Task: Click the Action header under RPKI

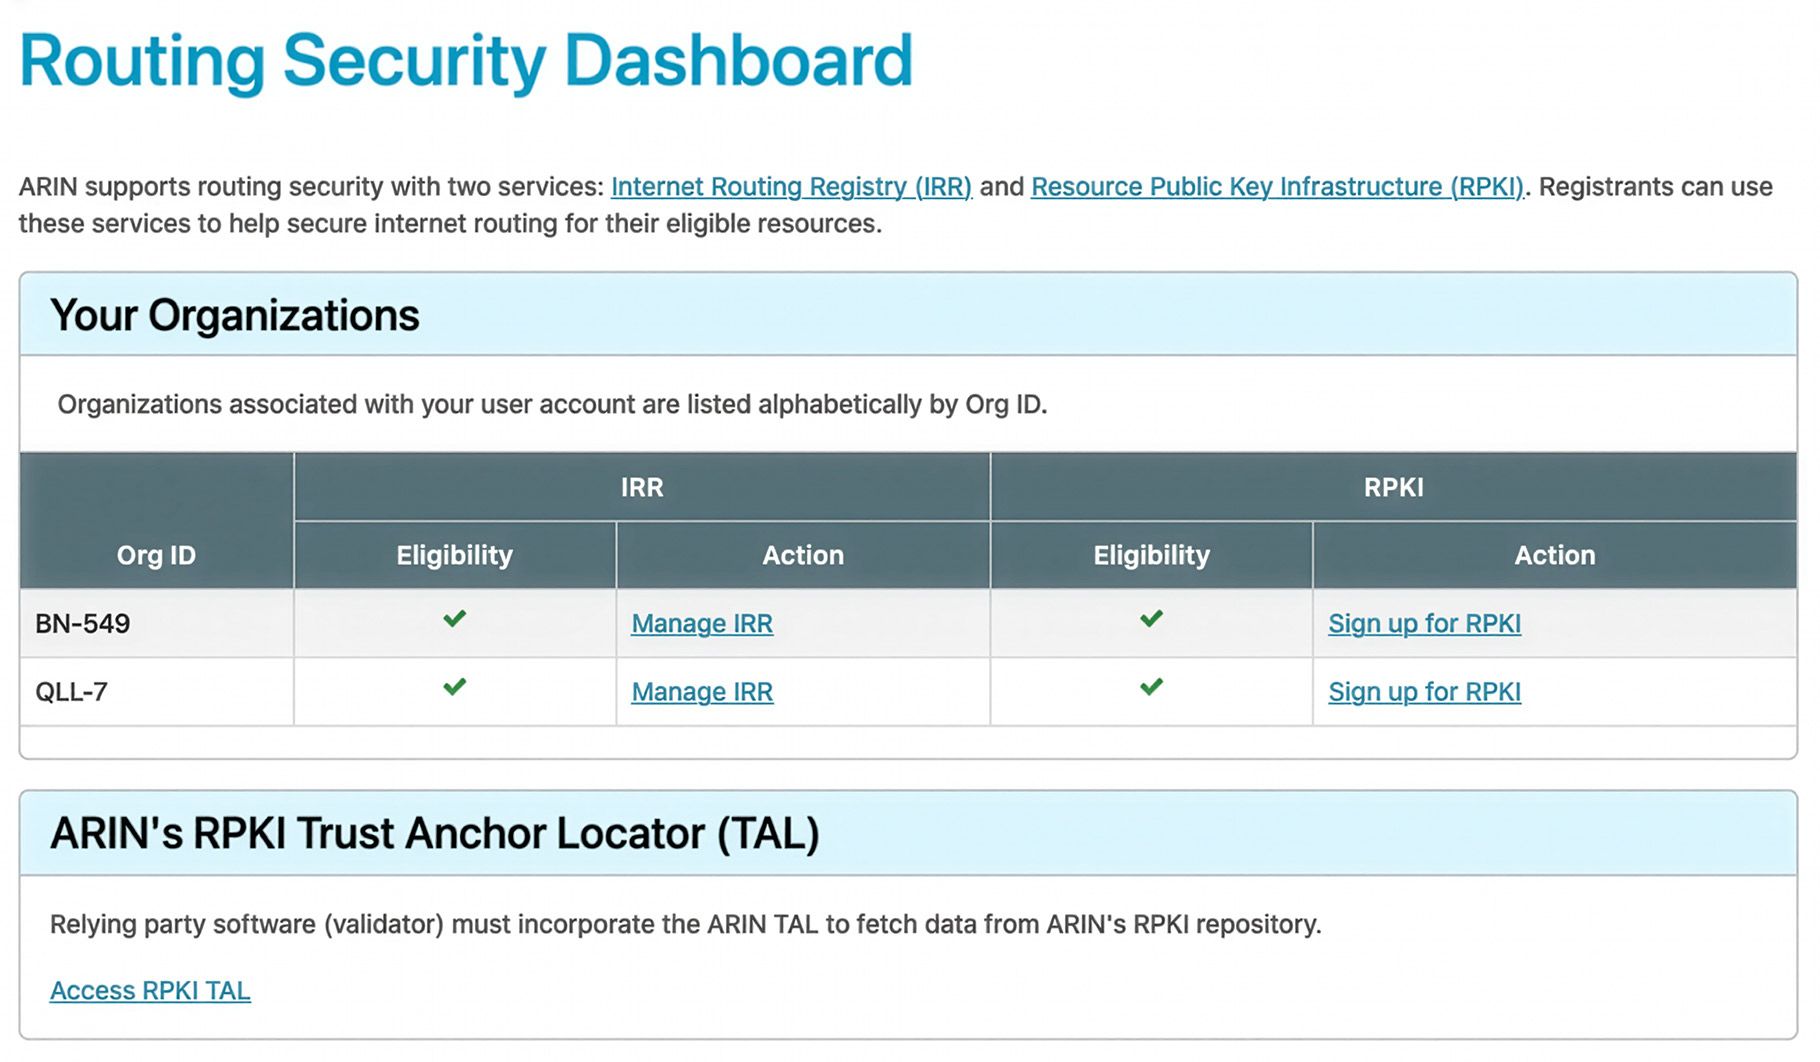Action: click(x=1554, y=555)
